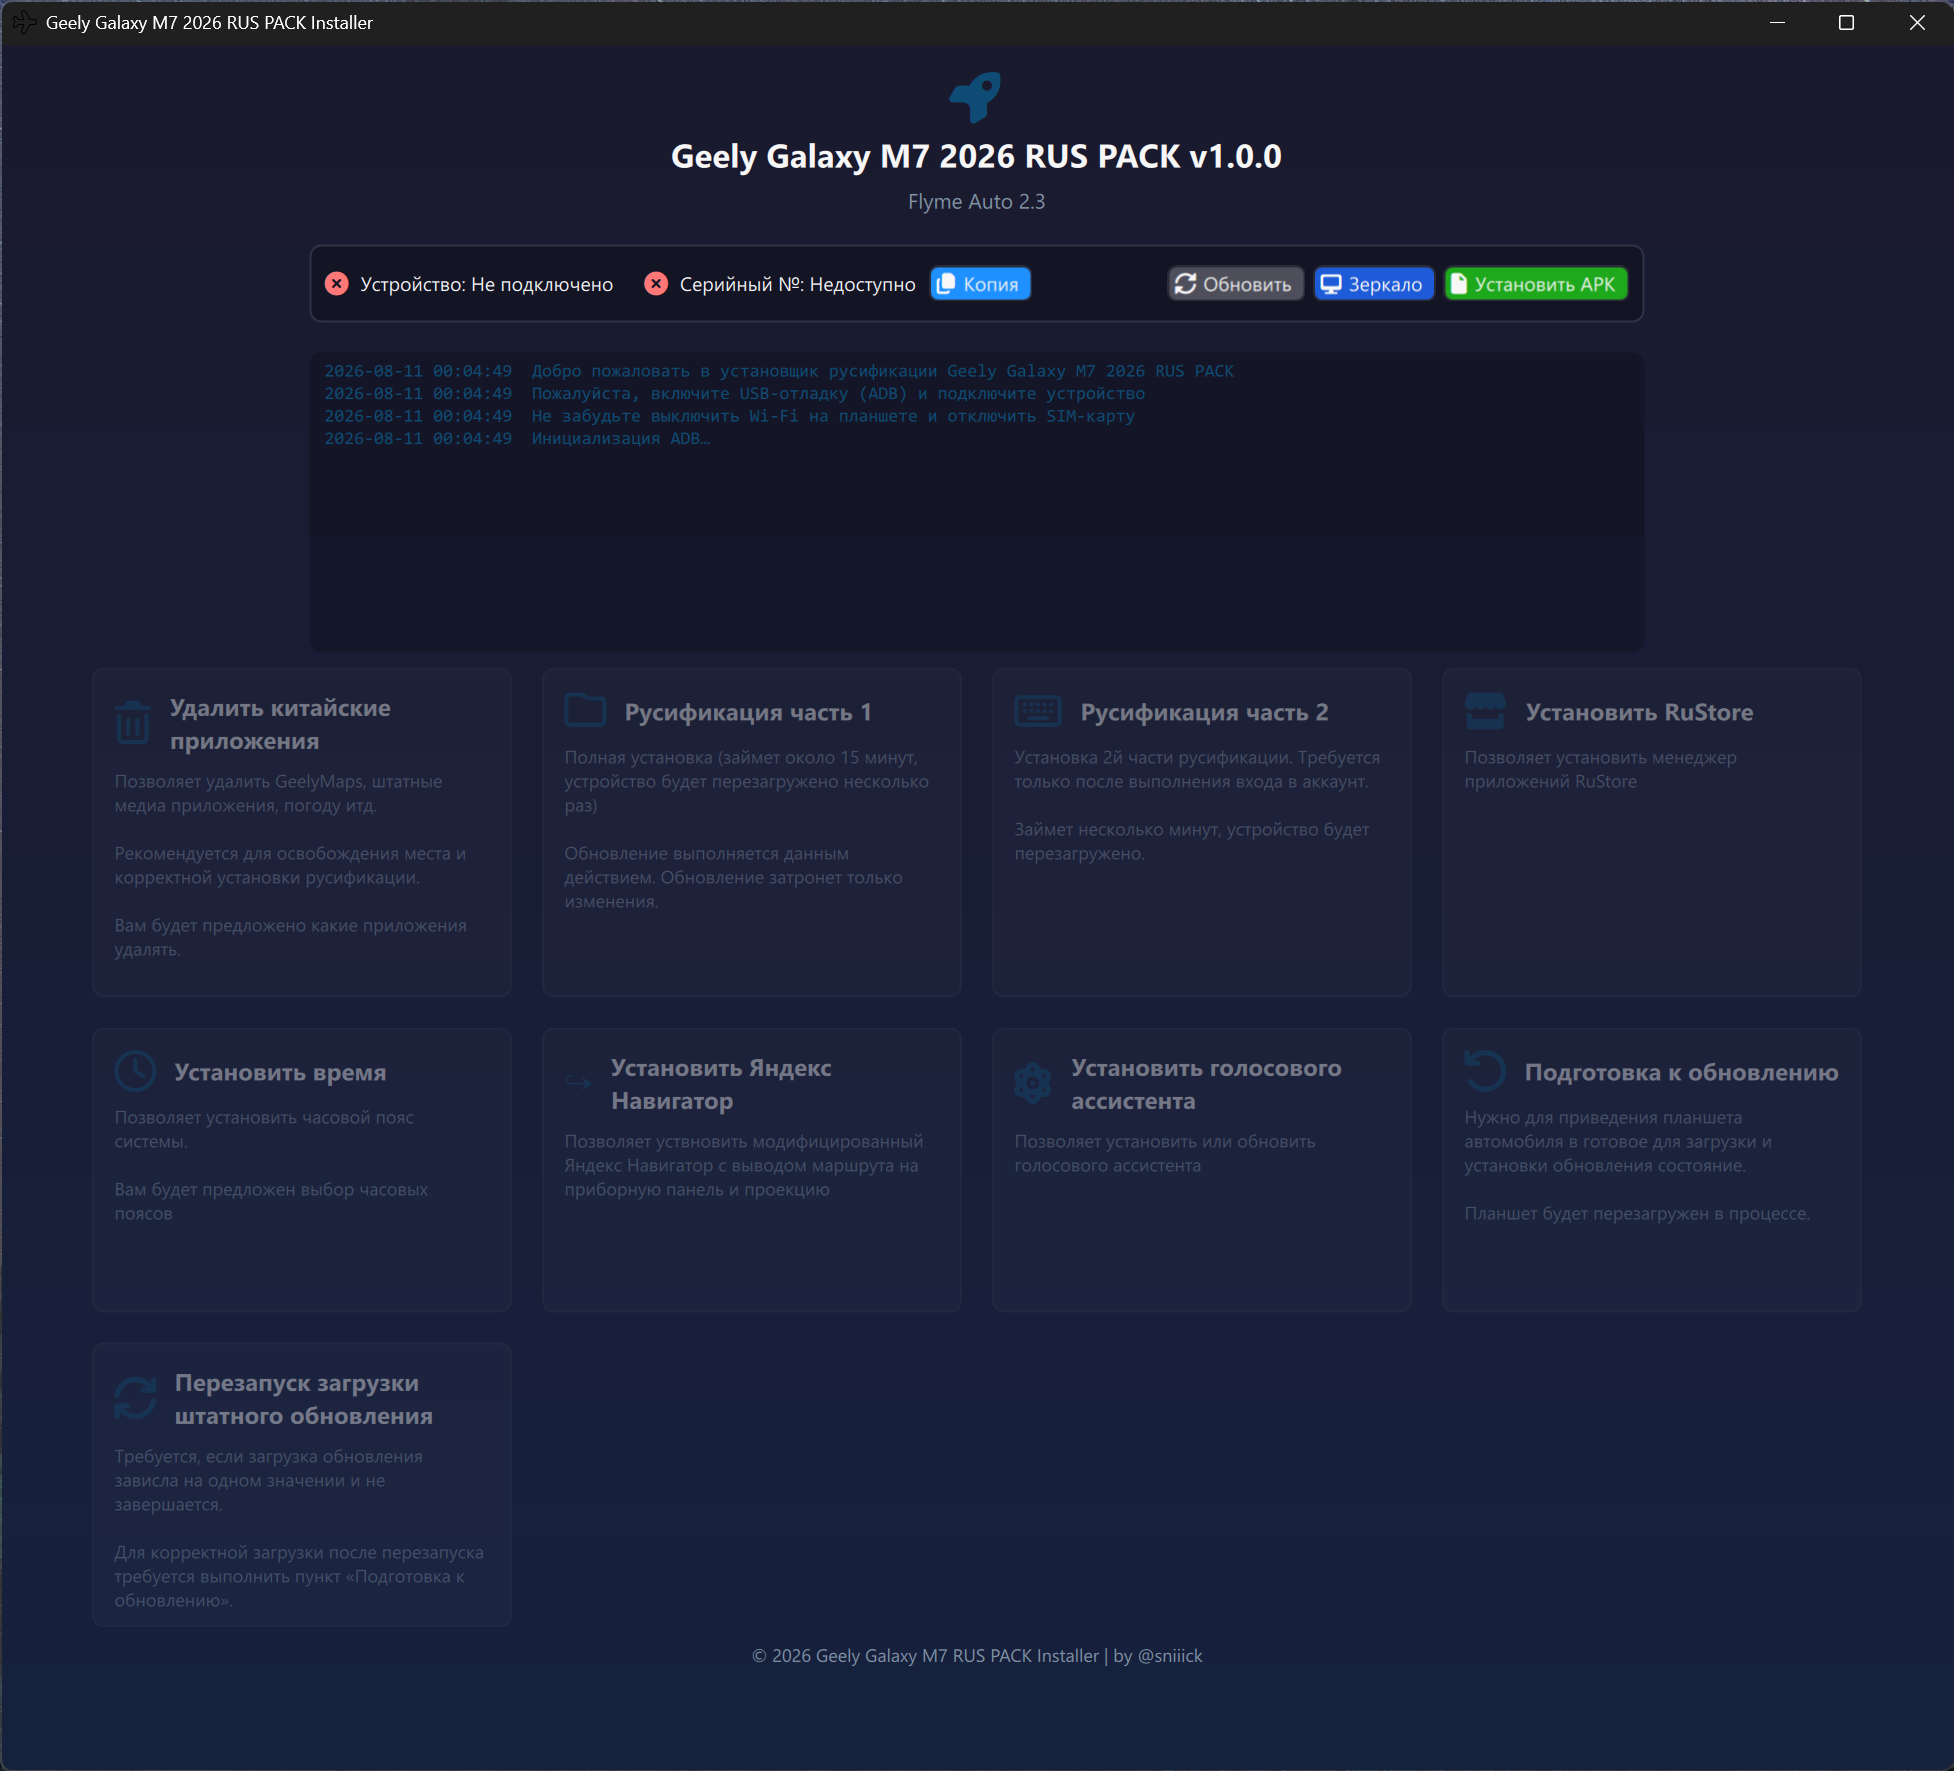Image resolution: width=1954 pixels, height=1771 pixels.
Task: Click the Серийный №: Недоступно status
Action: (797, 284)
